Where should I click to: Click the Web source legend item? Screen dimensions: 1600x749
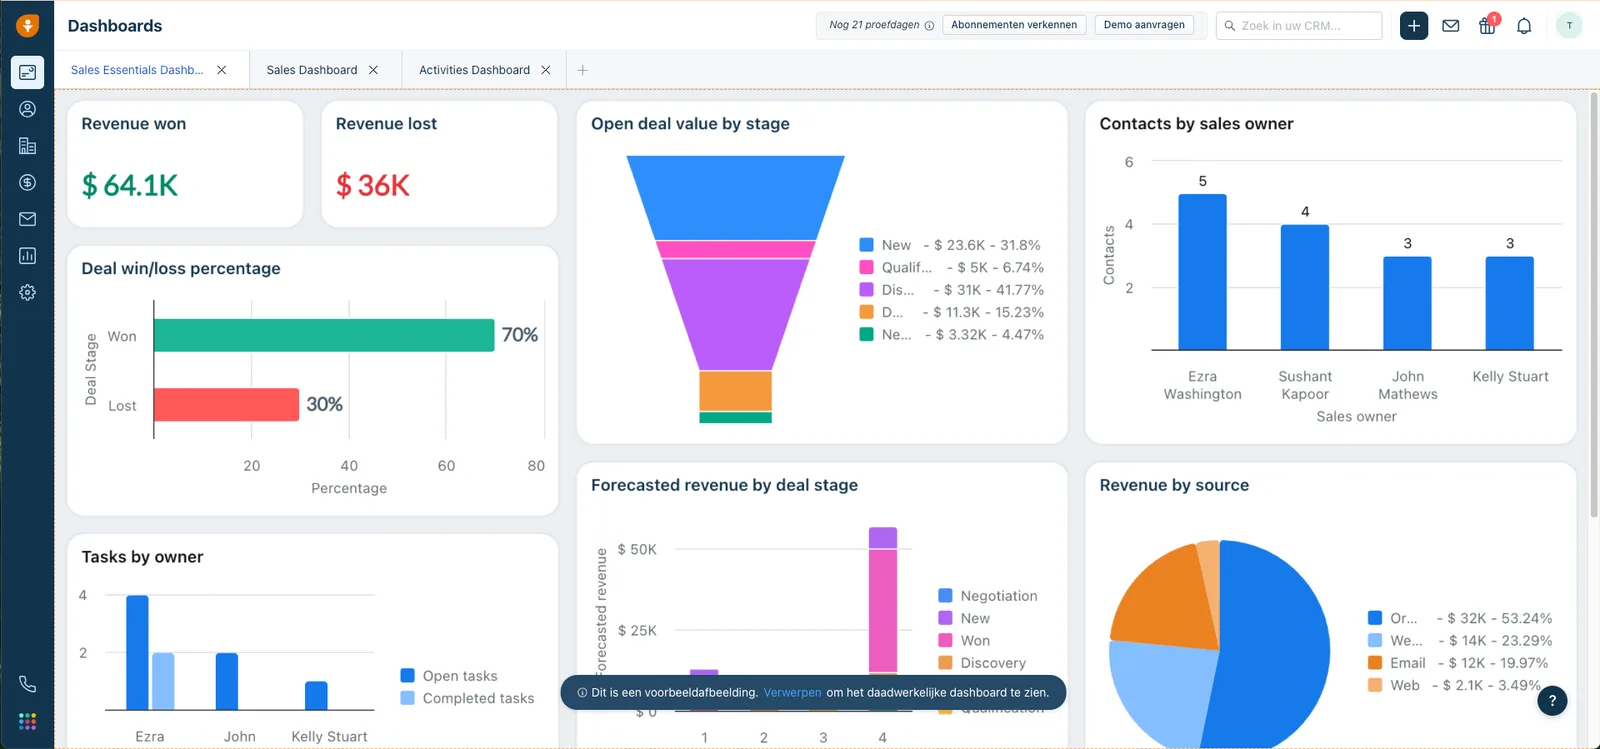1455,685
